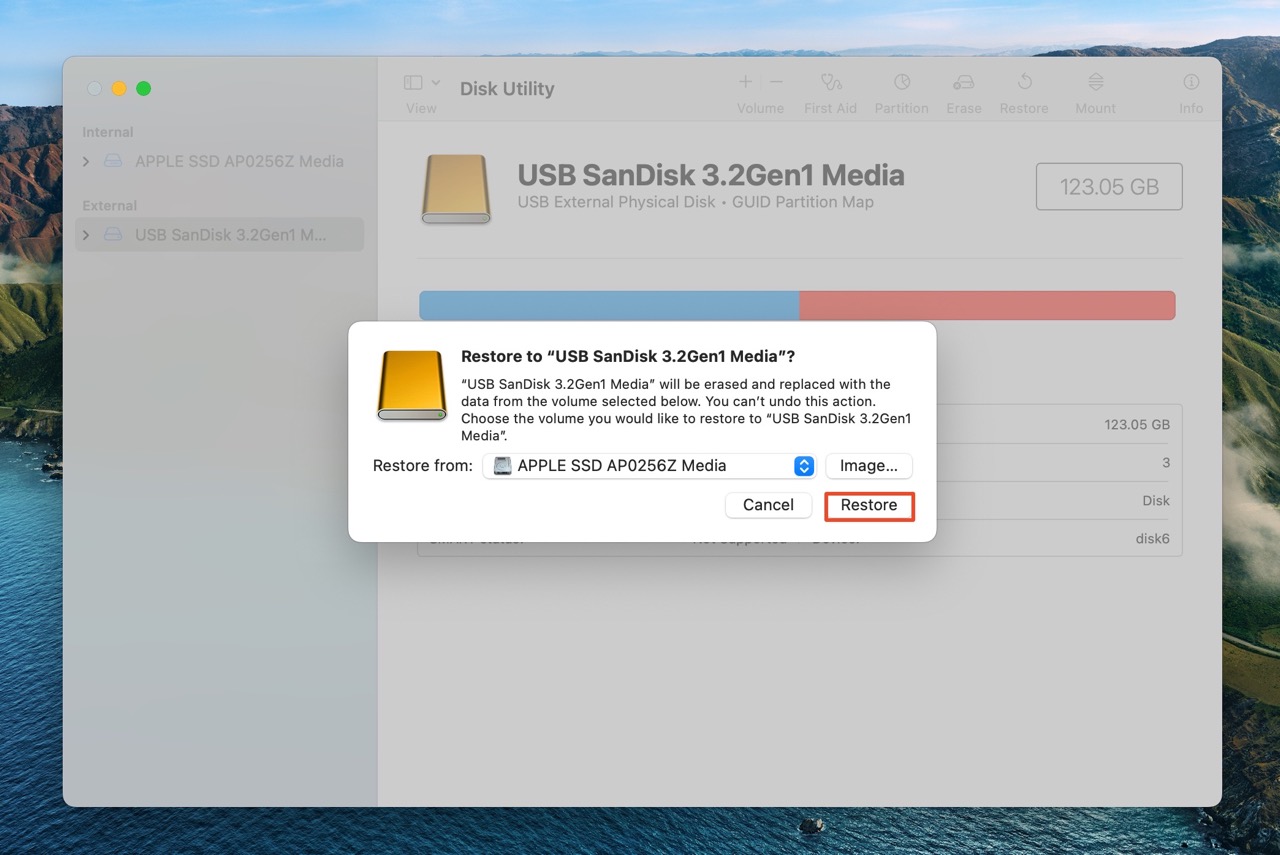Click the Restore toolbar icon
Image resolution: width=1280 pixels, height=855 pixels.
pos(1024,82)
